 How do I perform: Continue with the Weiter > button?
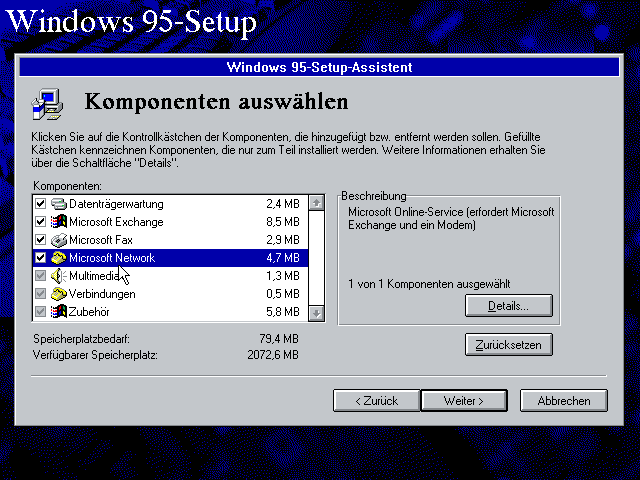click(x=464, y=401)
